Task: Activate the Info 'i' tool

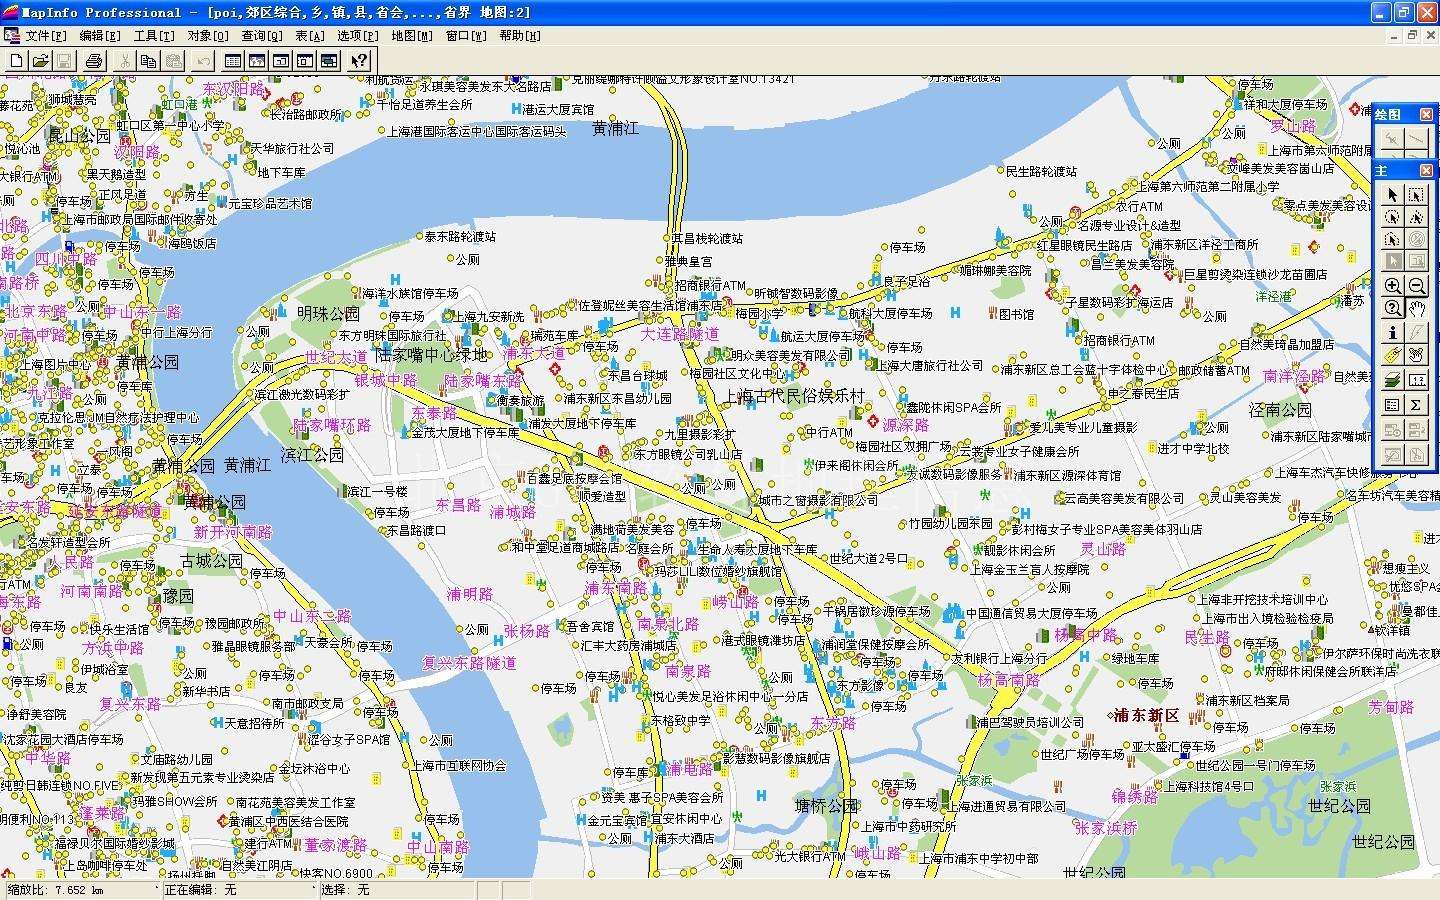Action: (x=1392, y=333)
